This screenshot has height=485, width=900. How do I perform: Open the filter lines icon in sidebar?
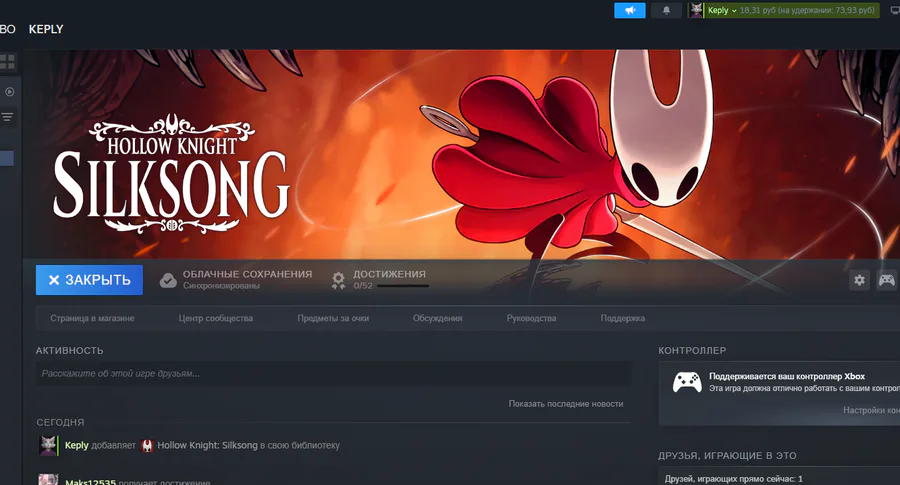click(7, 117)
